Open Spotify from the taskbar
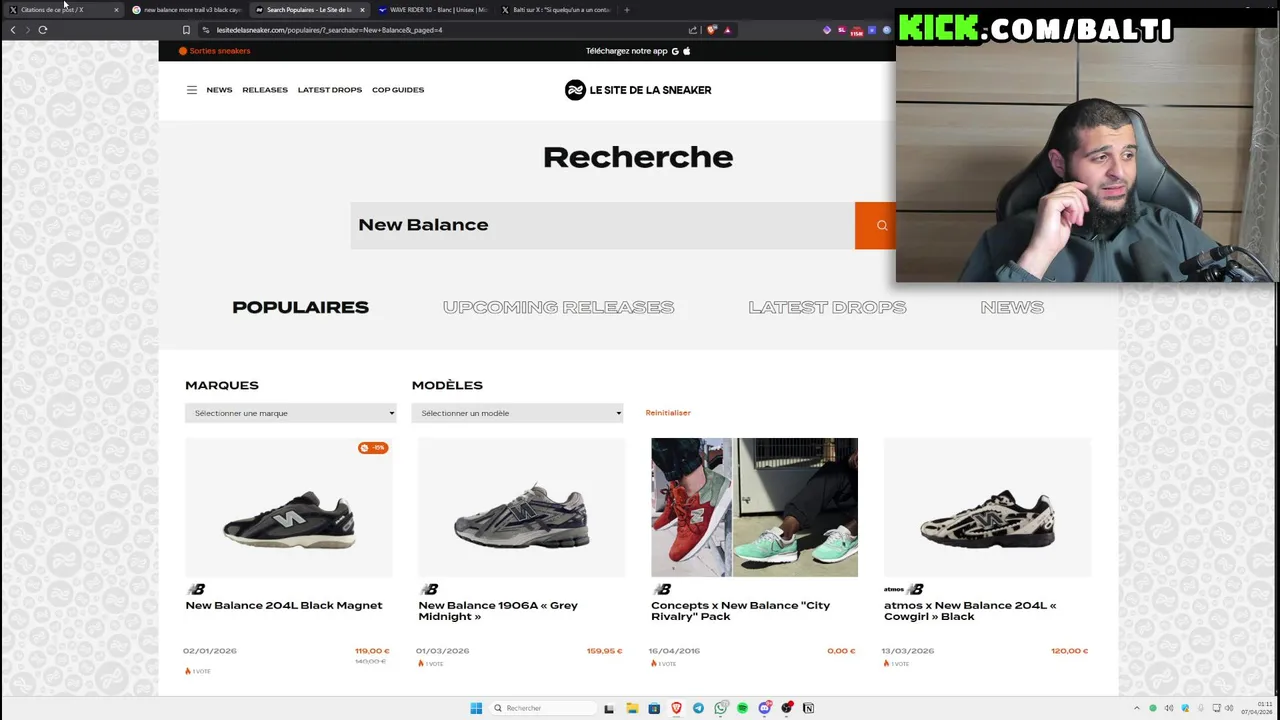This screenshot has height=720, width=1280. tap(742, 708)
